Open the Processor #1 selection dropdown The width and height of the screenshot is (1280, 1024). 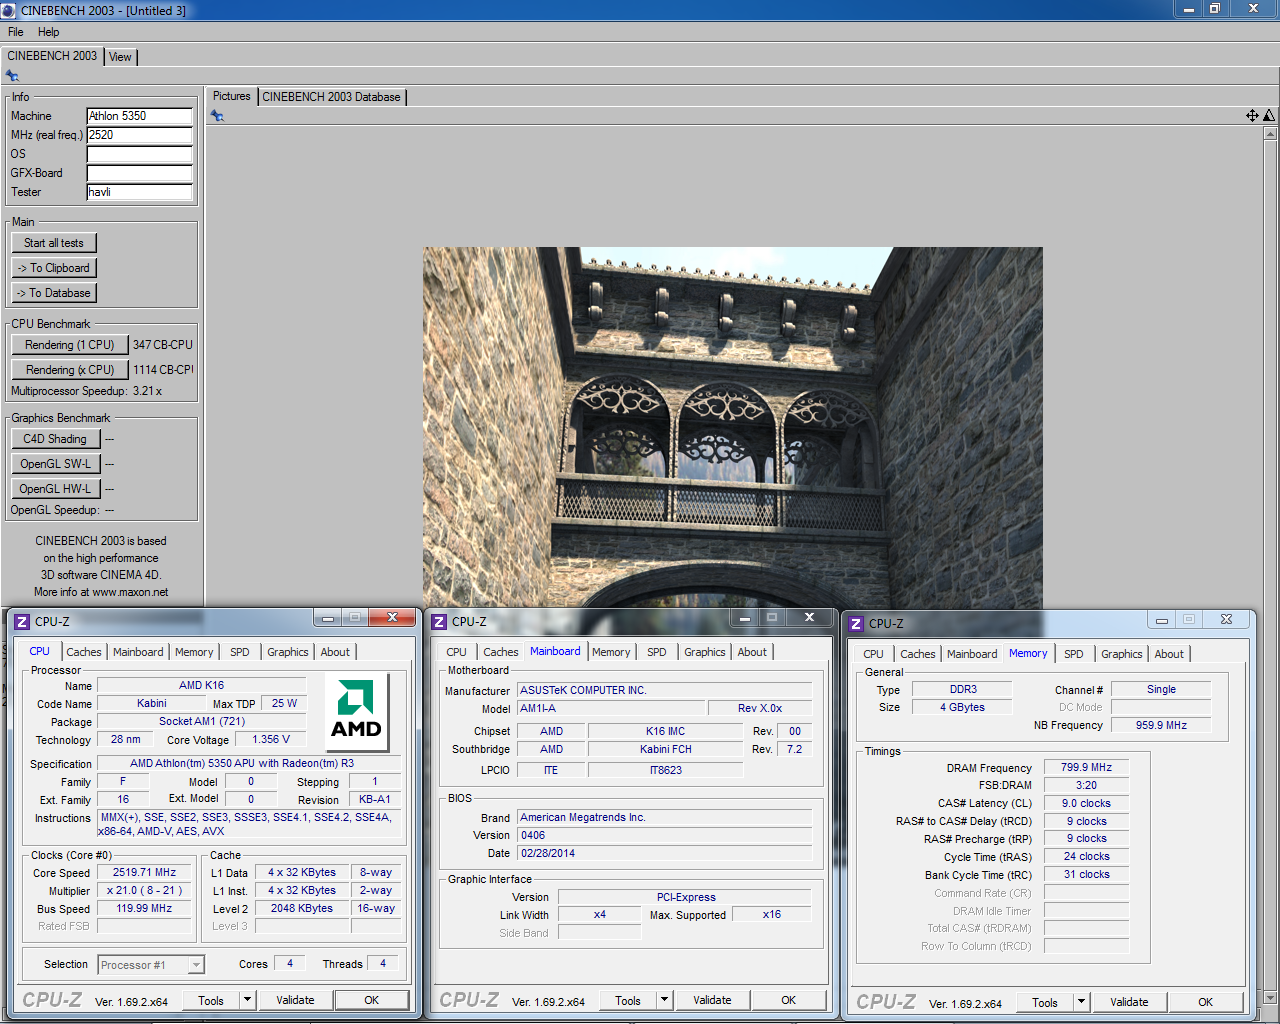[x=196, y=965]
